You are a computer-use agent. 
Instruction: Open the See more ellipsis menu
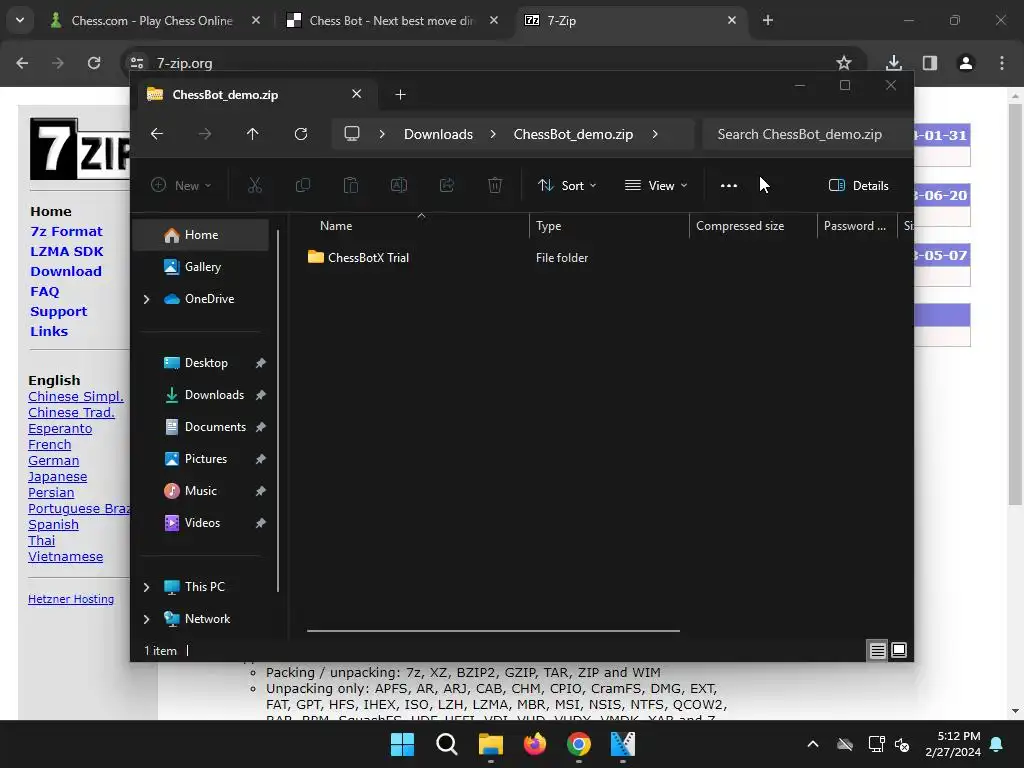[x=729, y=185]
